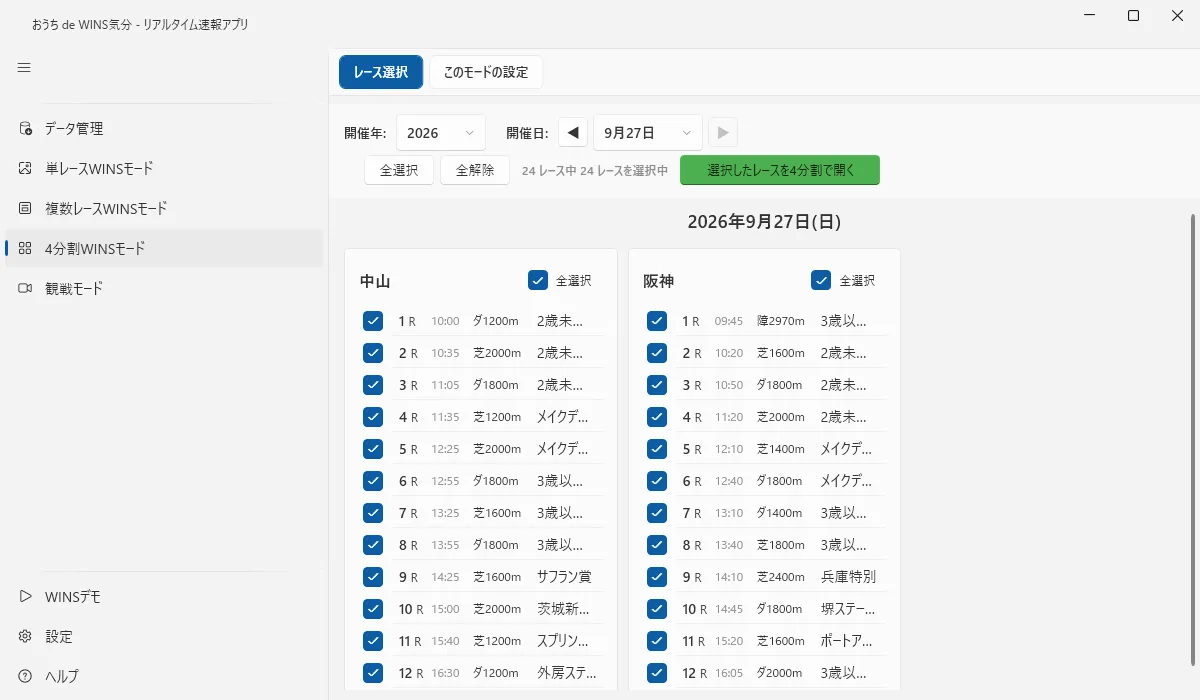Toggle the 阪神 全選択 checkbox
The height and width of the screenshot is (700, 1200).
point(821,281)
